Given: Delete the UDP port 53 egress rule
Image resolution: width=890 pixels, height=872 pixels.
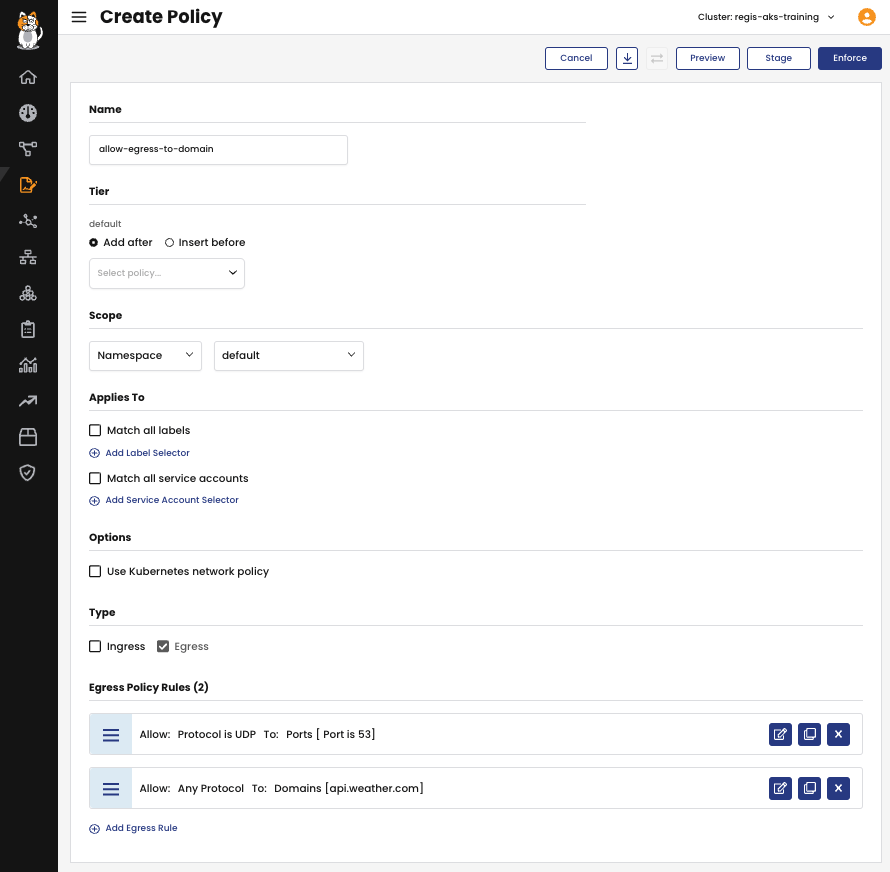Looking at the screenshot, I should tap(838, 735).
